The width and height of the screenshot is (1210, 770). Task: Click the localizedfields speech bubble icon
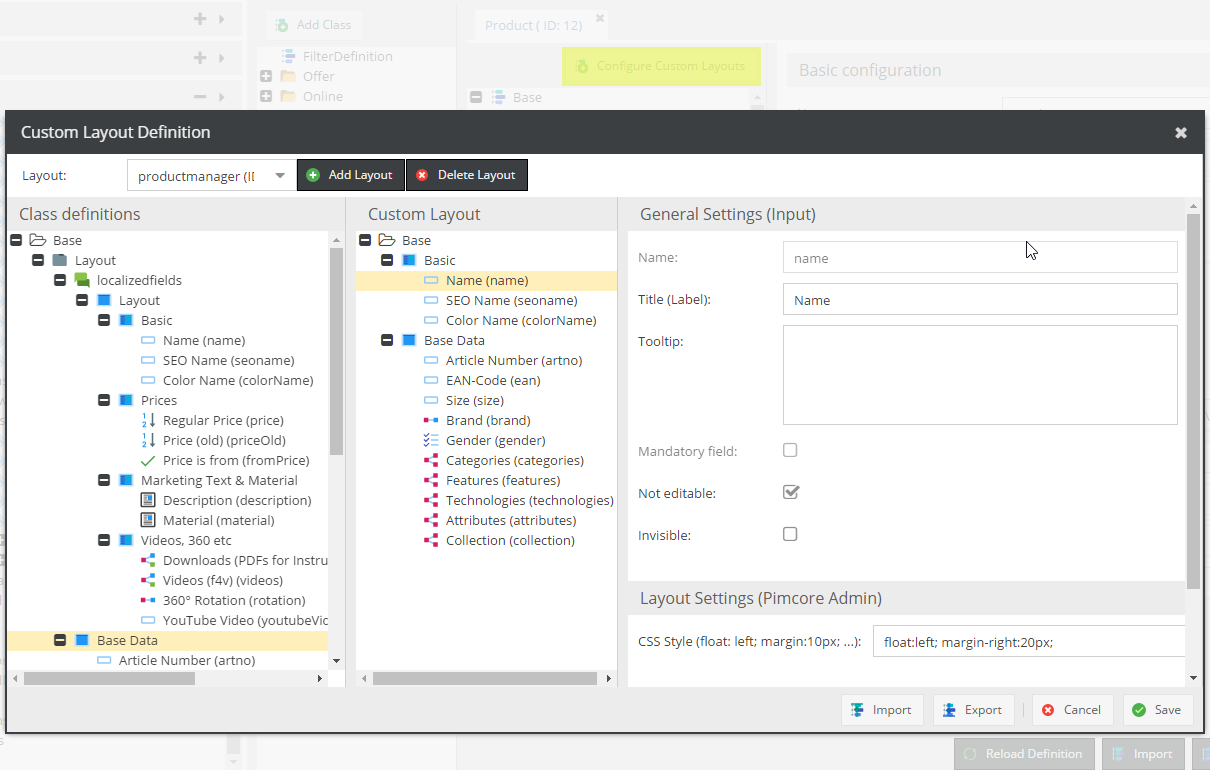pyautogui.click(x=82, y=281)
